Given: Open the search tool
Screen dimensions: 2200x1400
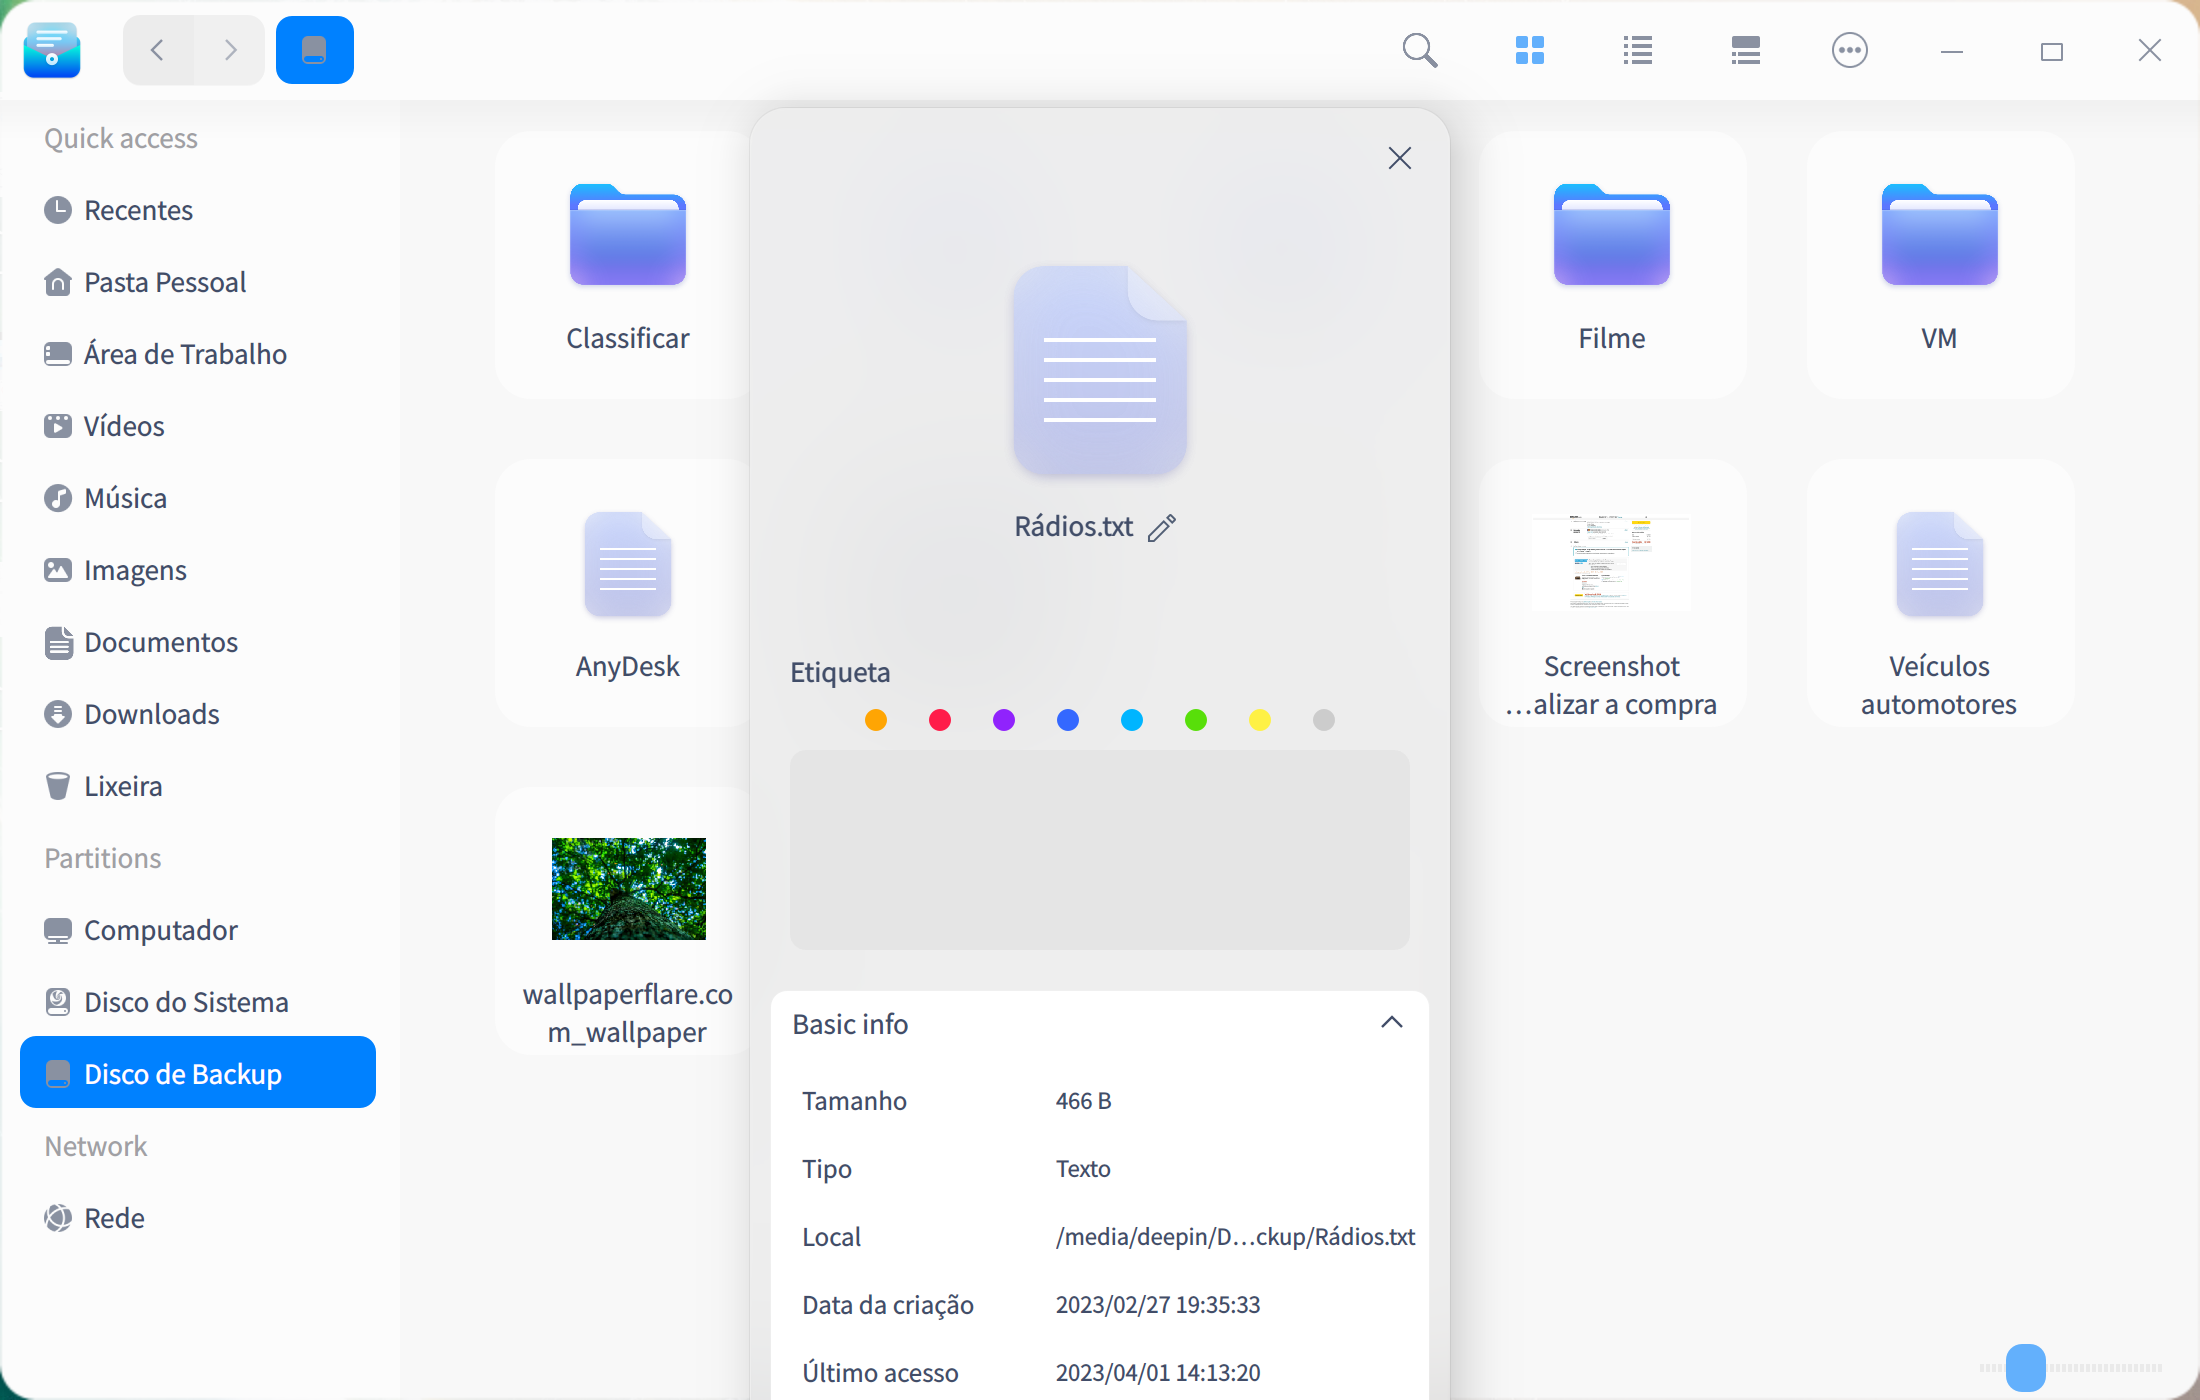Looking at the screenshot, I should 1420,49.
